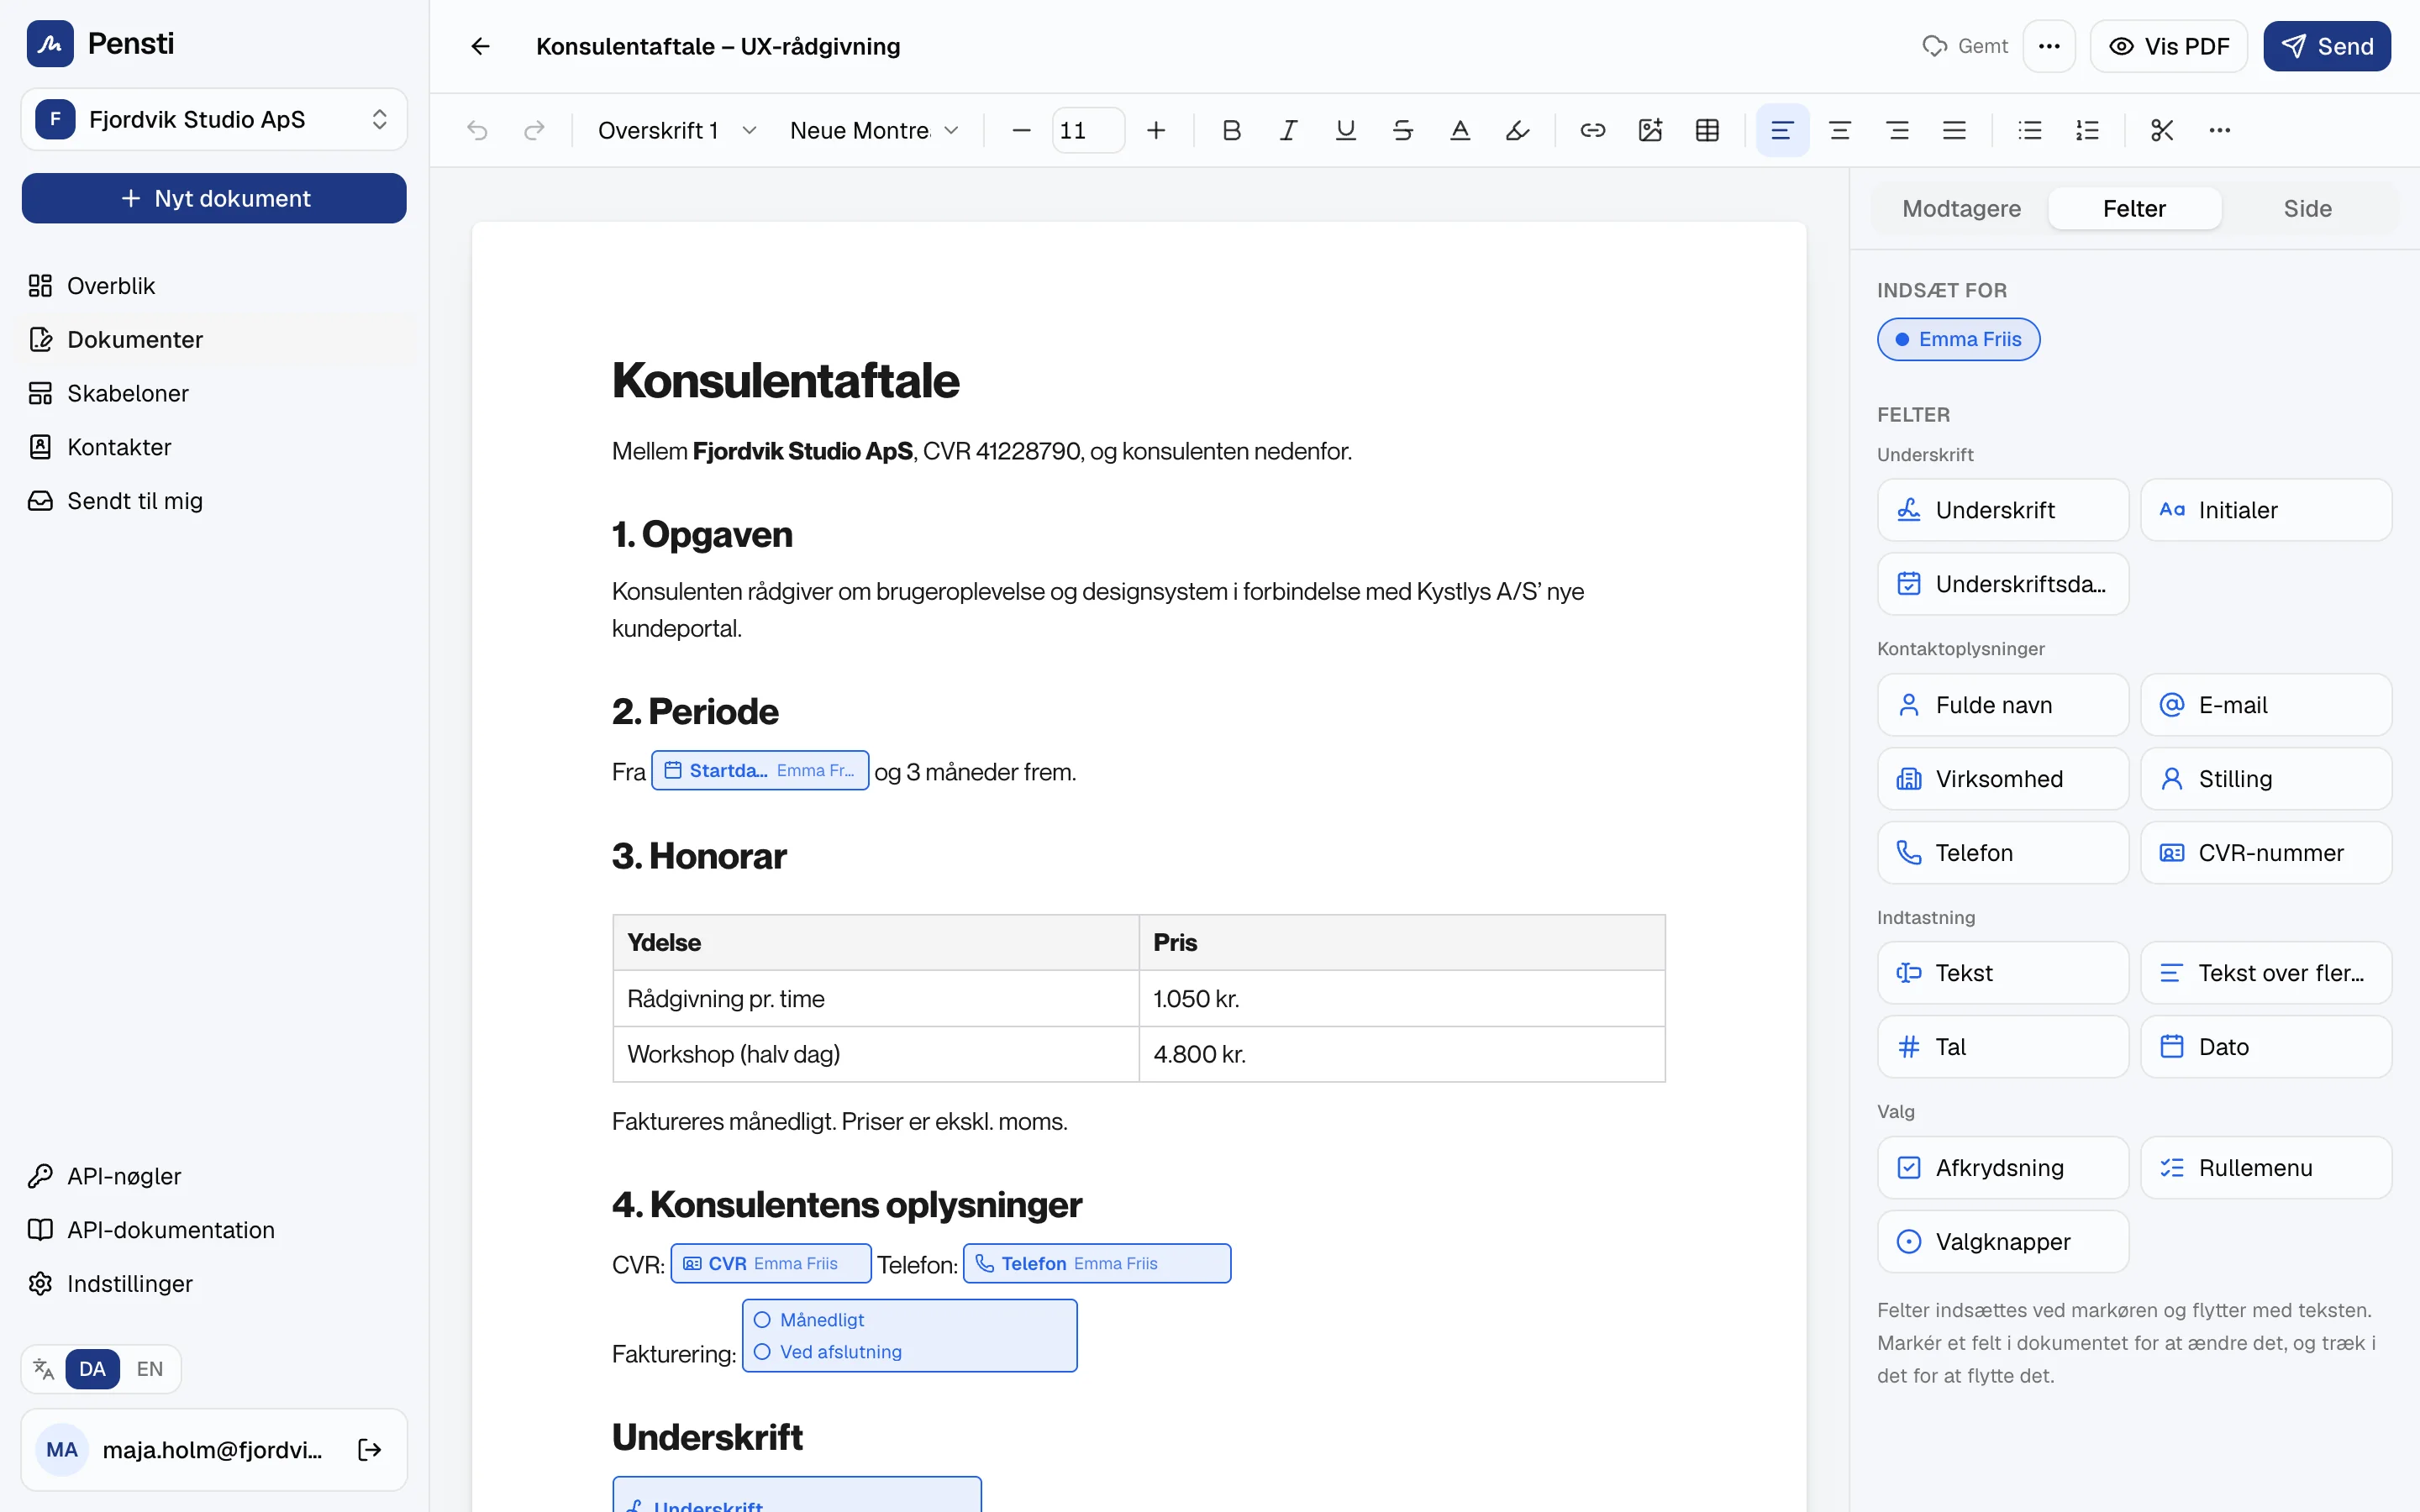2420x1512 pixels.
Task: Open the toolbar overflow ellipsis menu
Action: (2219, 130)
